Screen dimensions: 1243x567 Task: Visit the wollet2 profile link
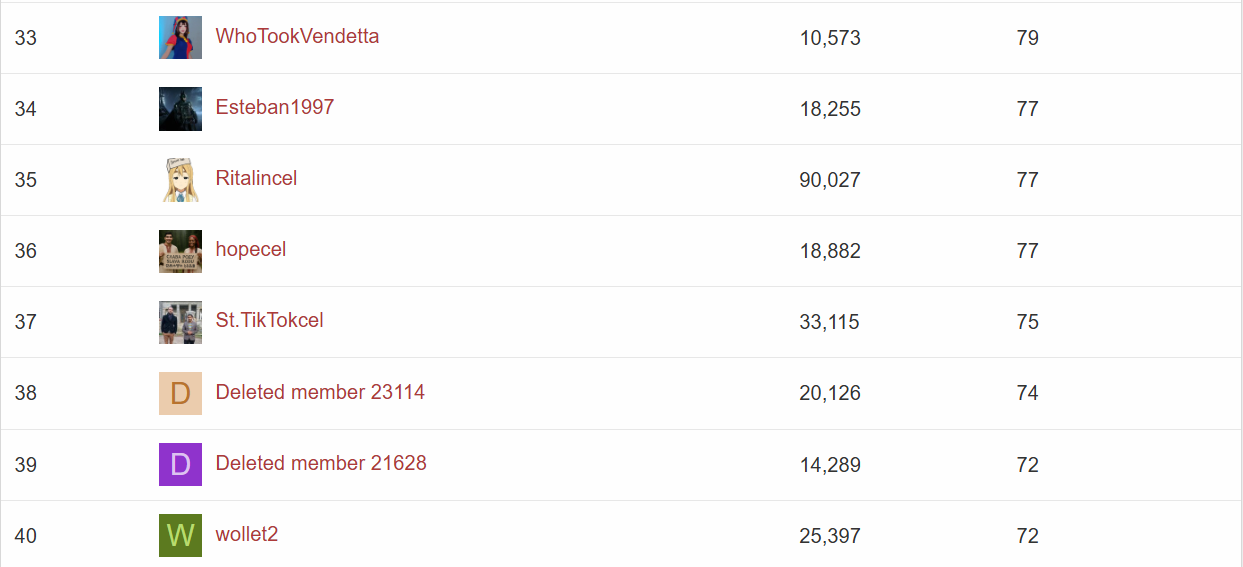pyautogui.click(x=247, y=534)
